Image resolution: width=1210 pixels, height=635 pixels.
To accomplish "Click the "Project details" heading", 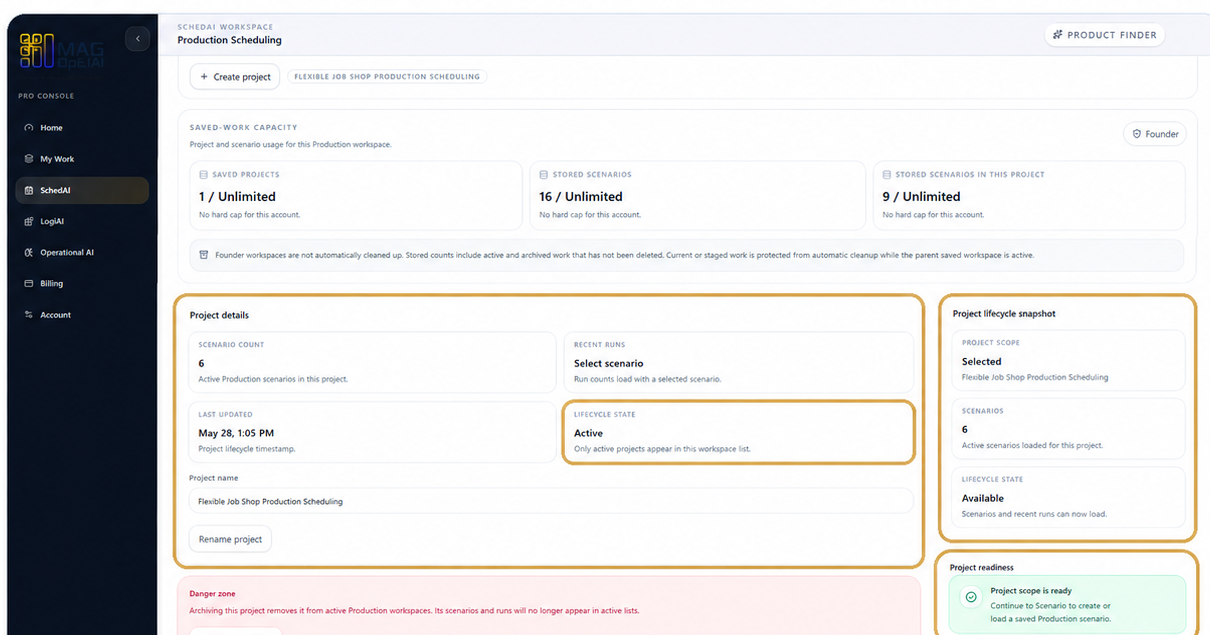I will pos(218,316).
